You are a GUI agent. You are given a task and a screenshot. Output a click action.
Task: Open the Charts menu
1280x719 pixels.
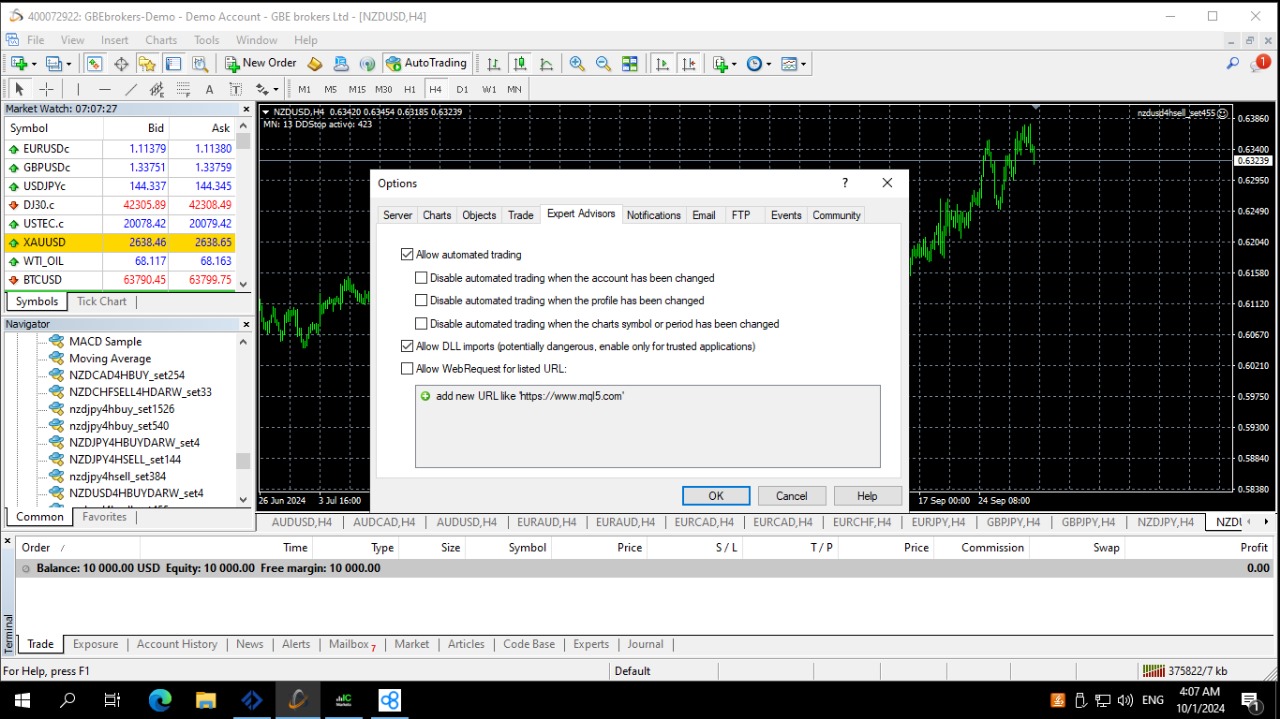[x=160, y=40]
